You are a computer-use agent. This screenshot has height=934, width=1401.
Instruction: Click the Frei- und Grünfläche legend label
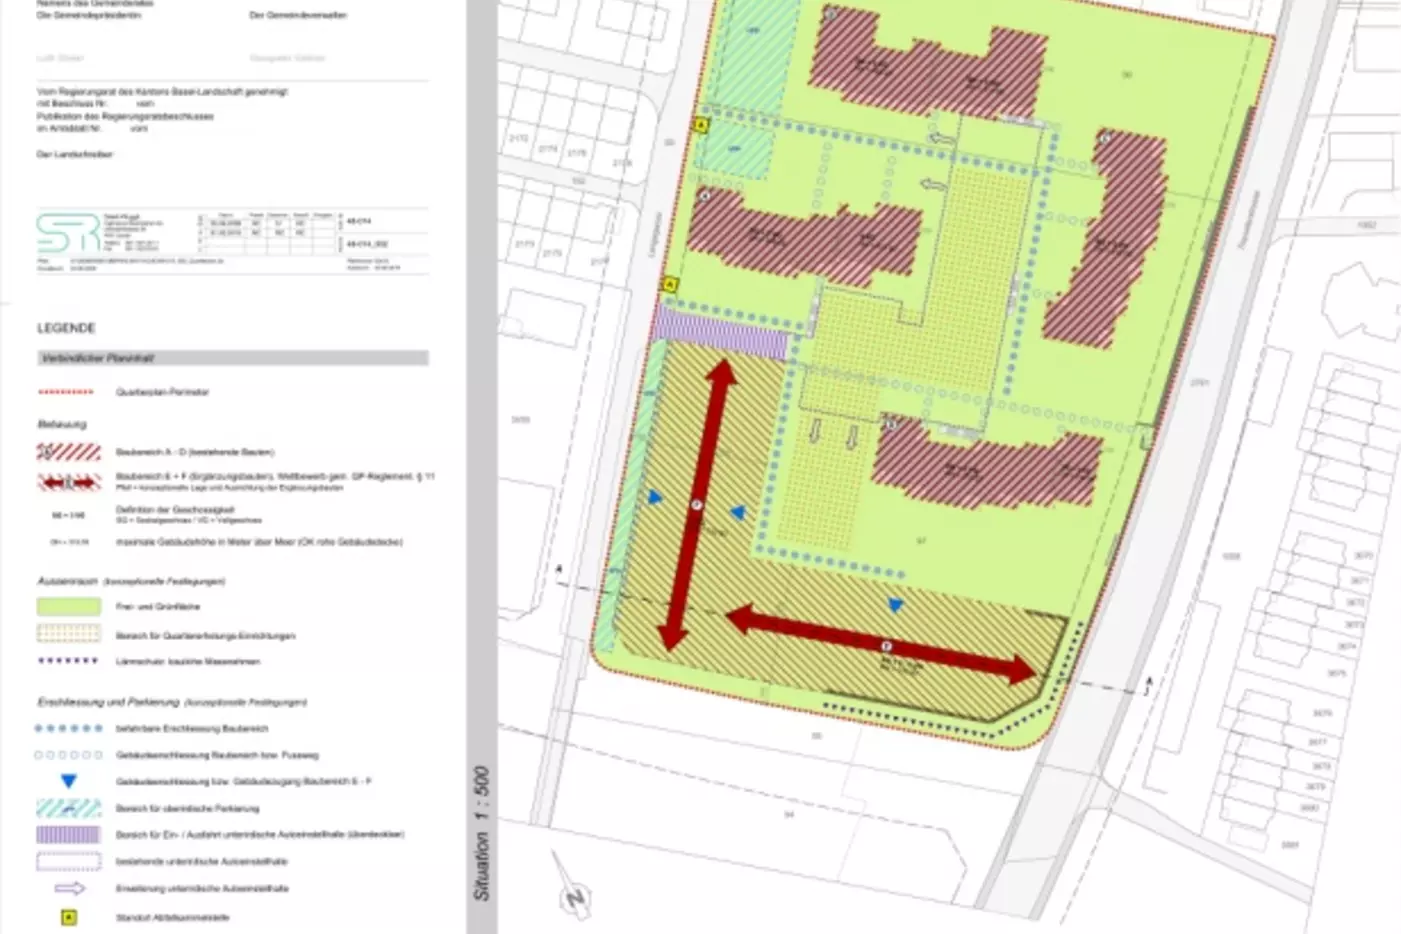pos(158,607)
